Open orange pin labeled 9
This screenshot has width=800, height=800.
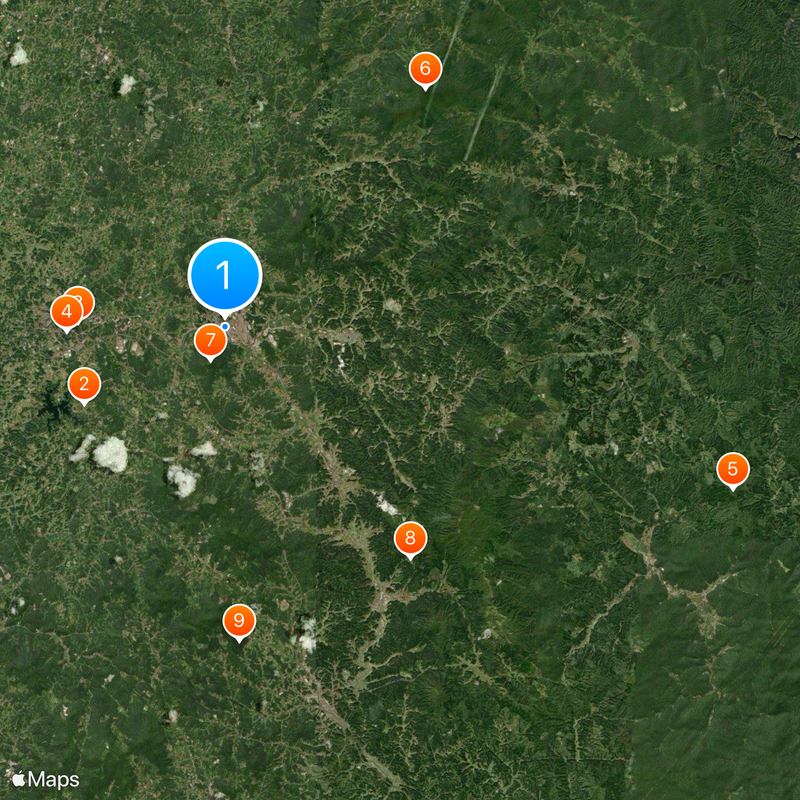coord(239,621)
